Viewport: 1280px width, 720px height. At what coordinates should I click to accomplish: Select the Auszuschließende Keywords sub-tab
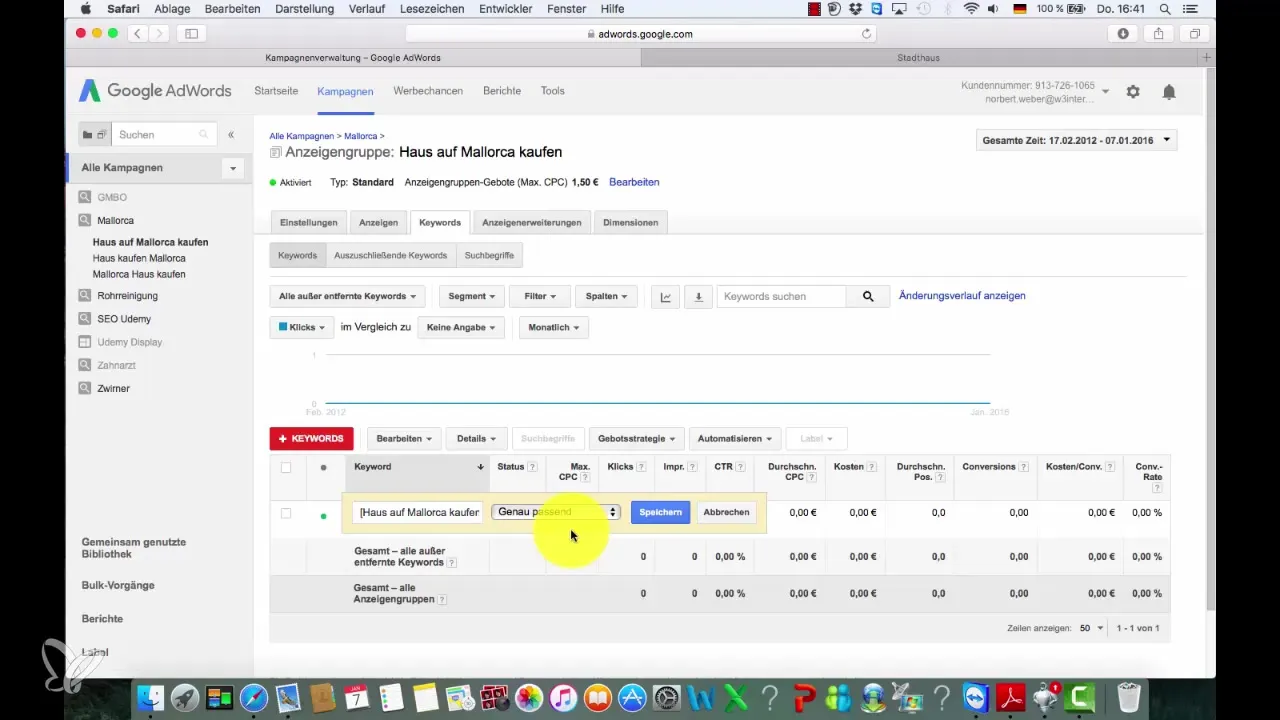pyautogui.click(x=390, y=255)
